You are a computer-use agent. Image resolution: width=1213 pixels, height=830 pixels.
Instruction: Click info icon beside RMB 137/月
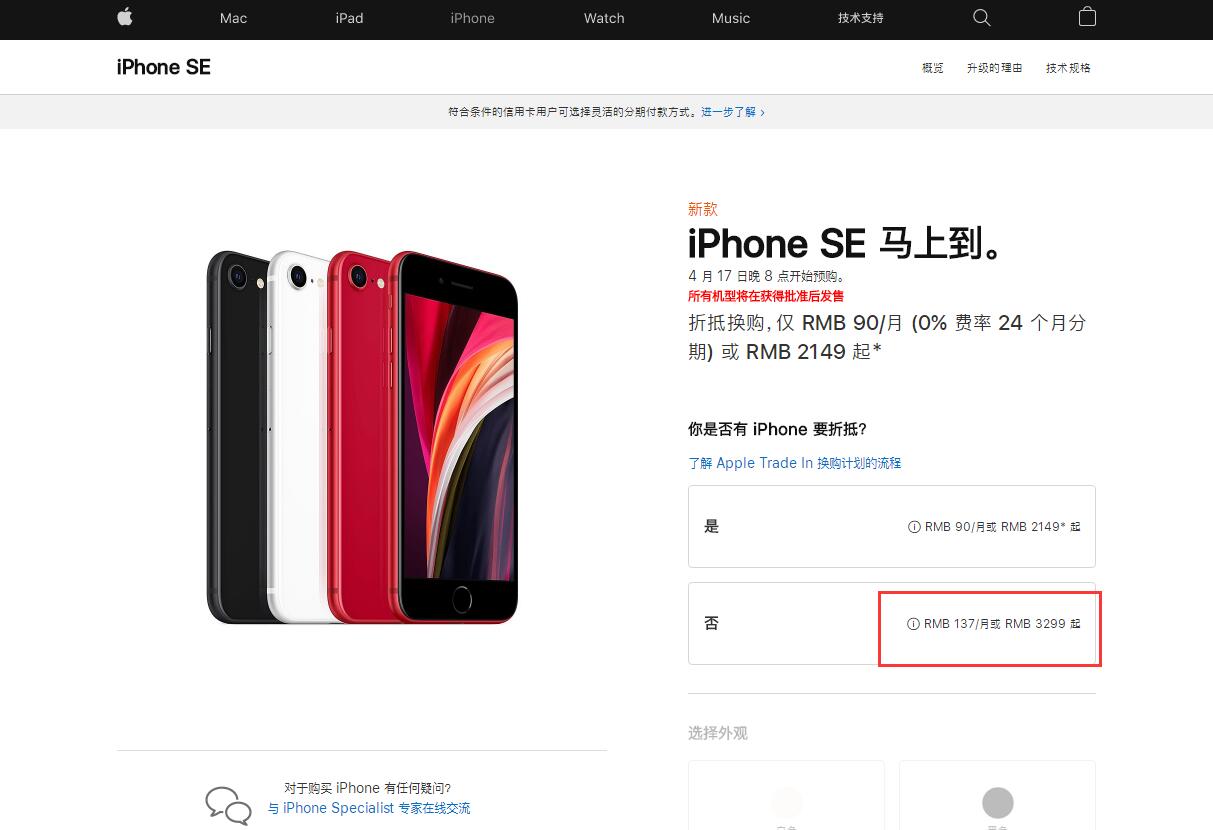[x=913, y=624]
